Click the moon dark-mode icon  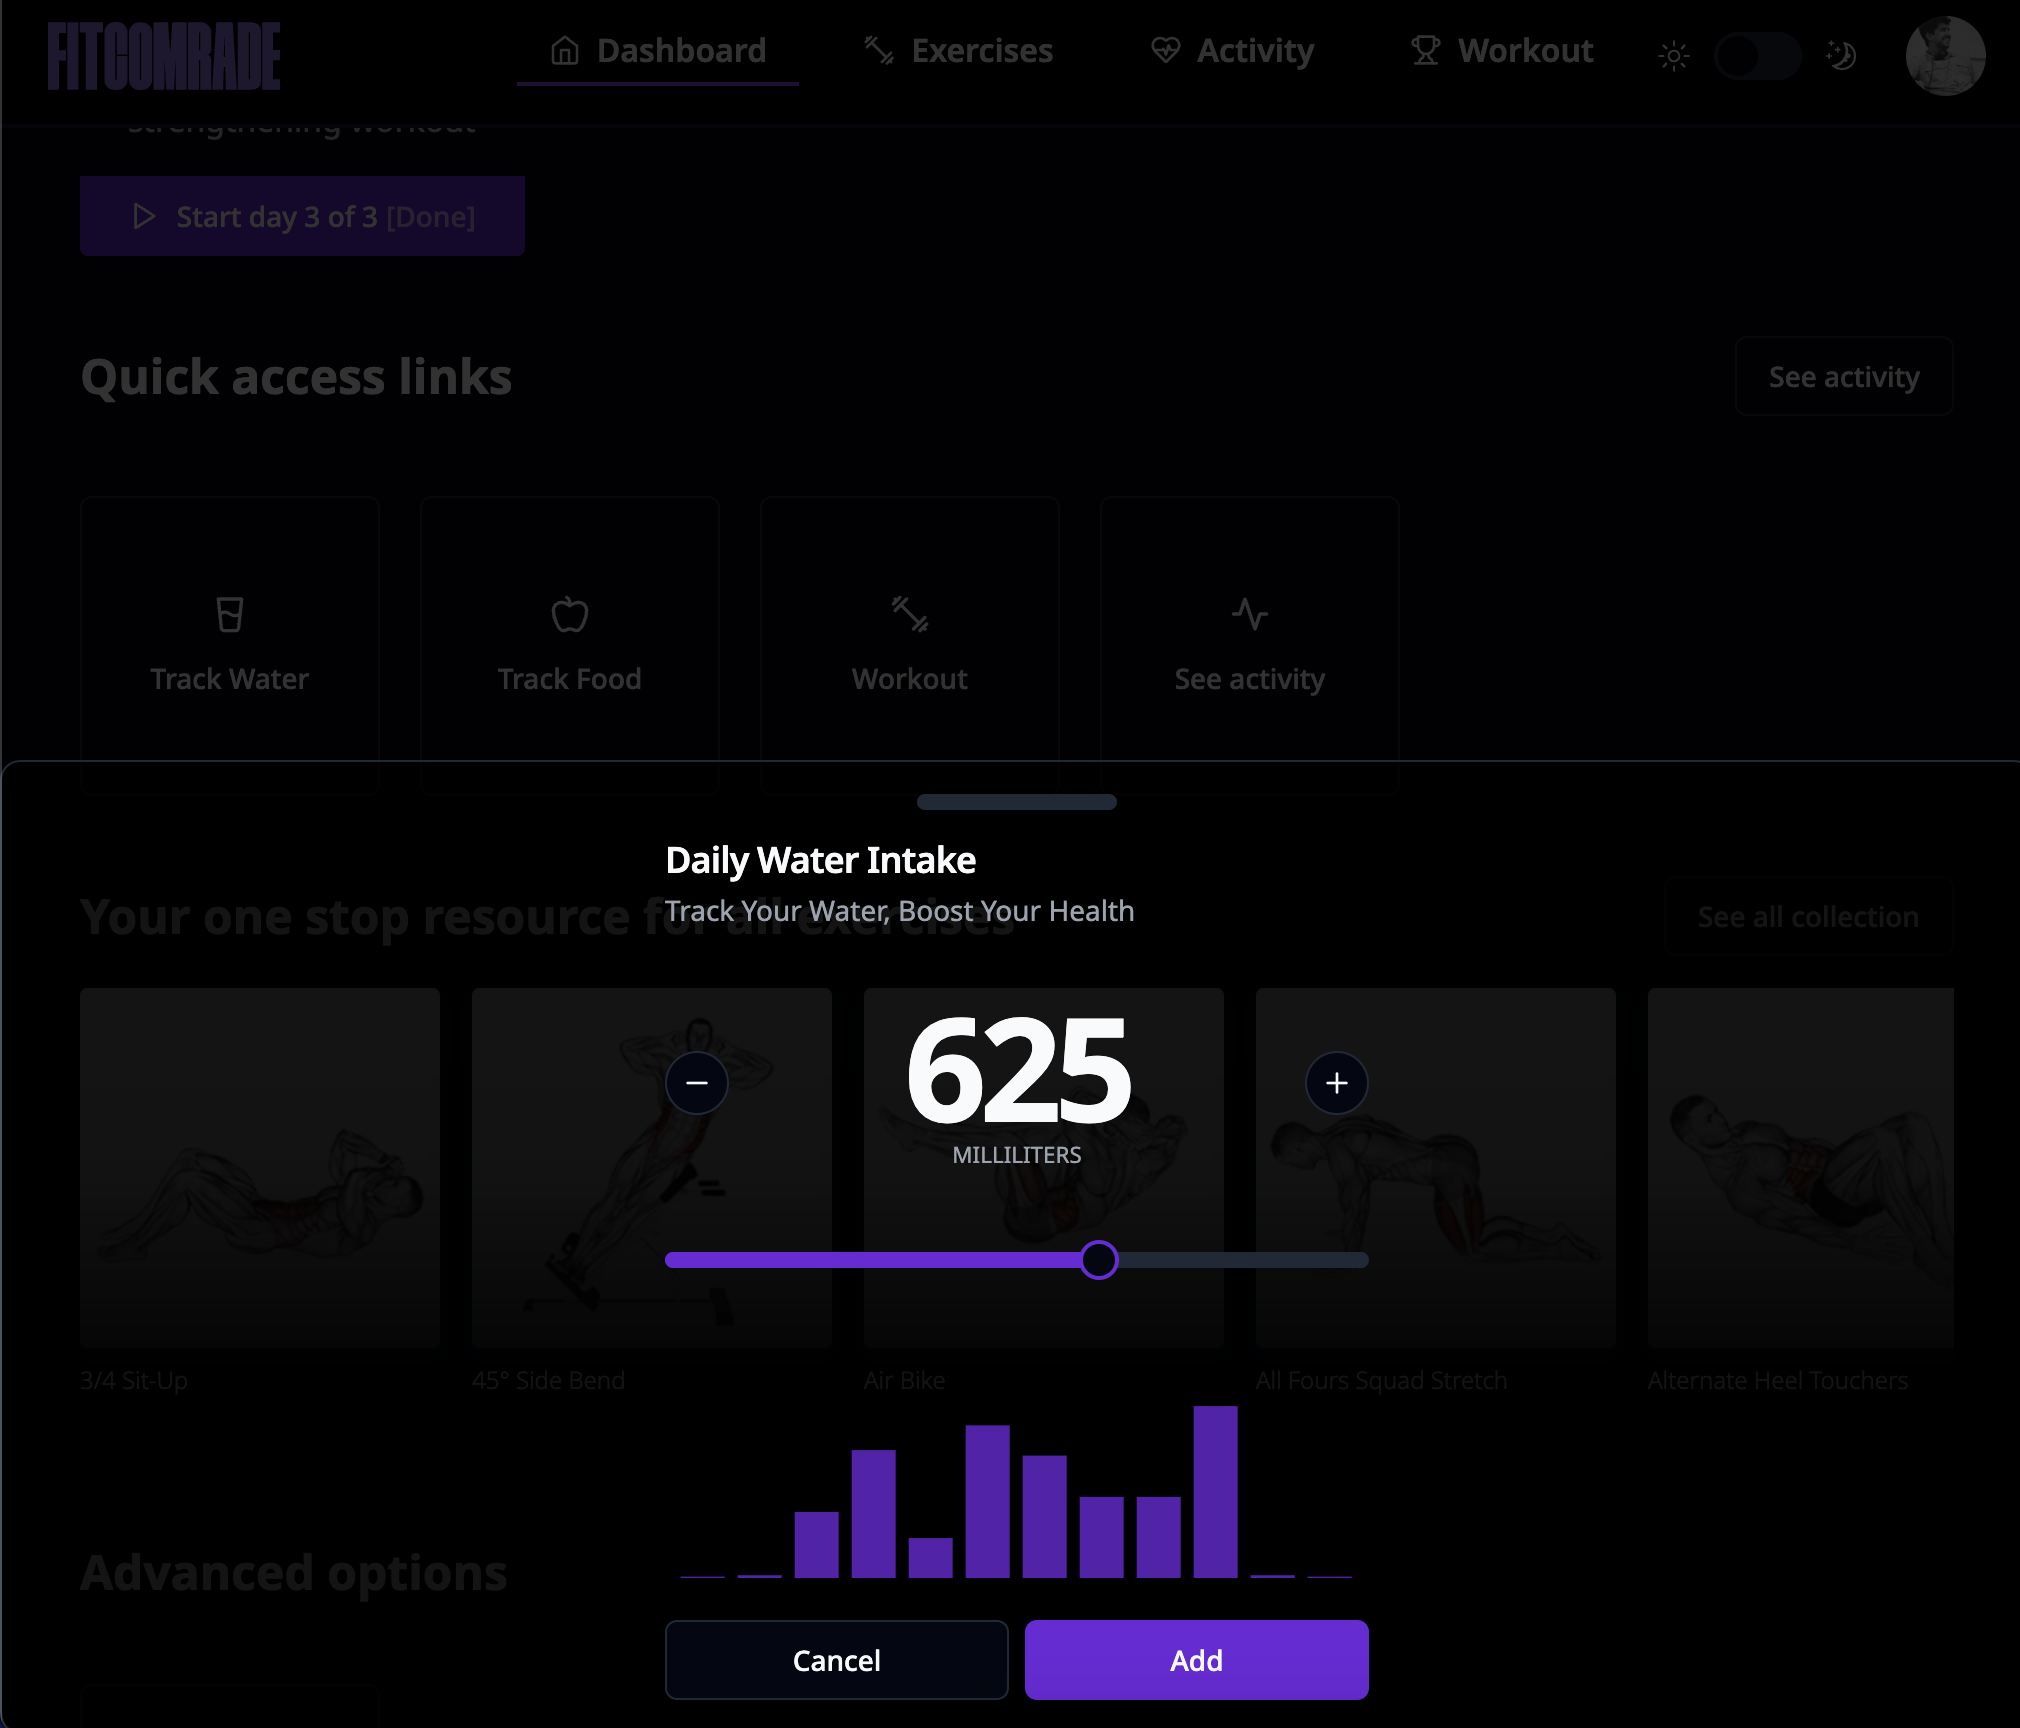coord(1841,55)
